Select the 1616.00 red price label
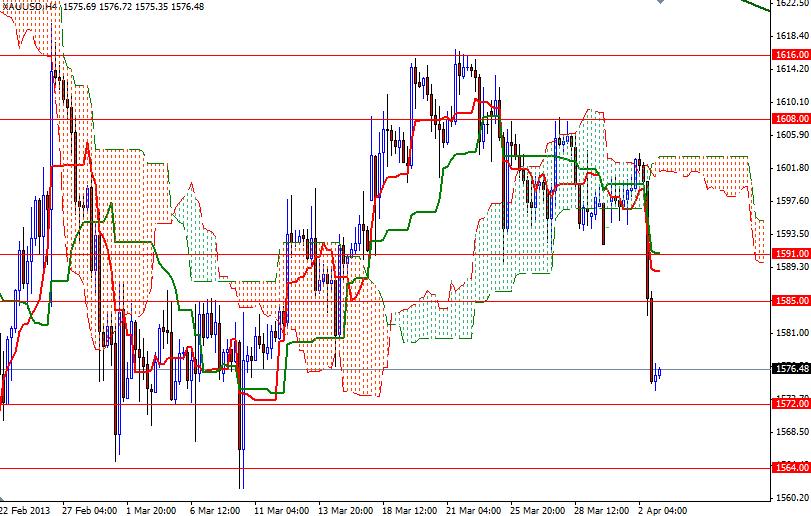811x516 pixels. pyautogui.click(x=790, y=56)
